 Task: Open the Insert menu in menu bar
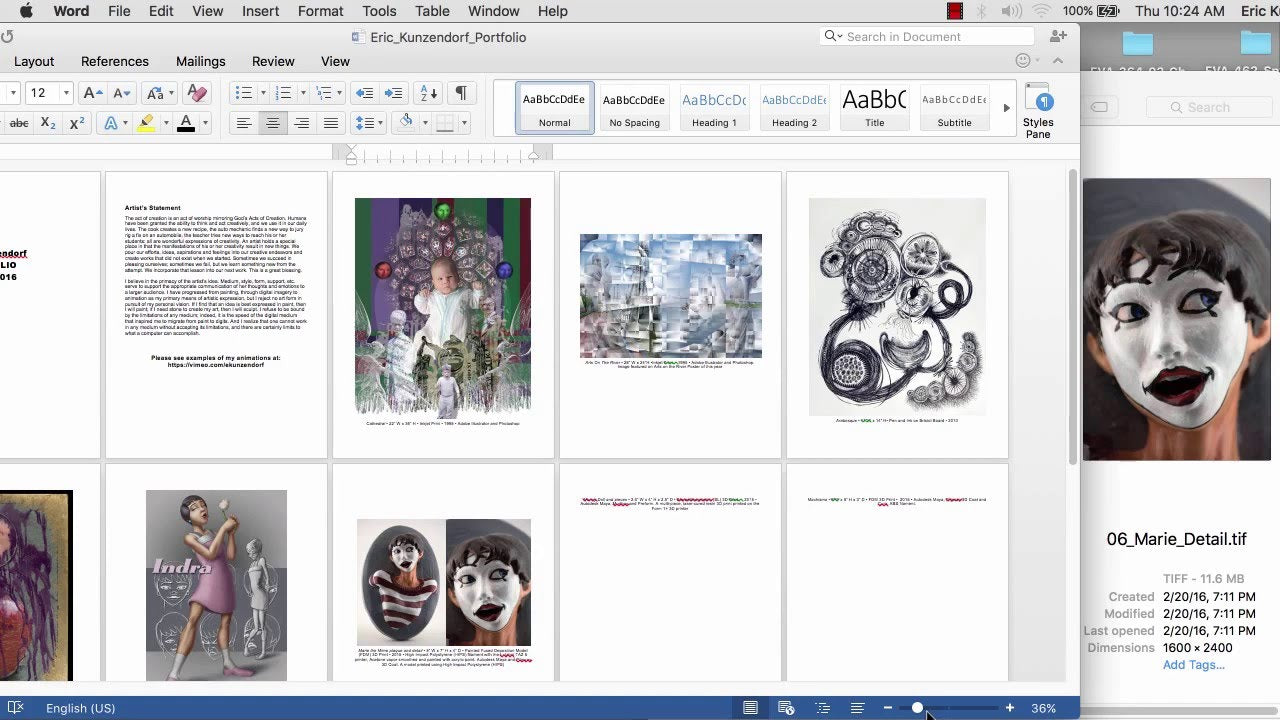pyautogui.click(x=260, y=11)
